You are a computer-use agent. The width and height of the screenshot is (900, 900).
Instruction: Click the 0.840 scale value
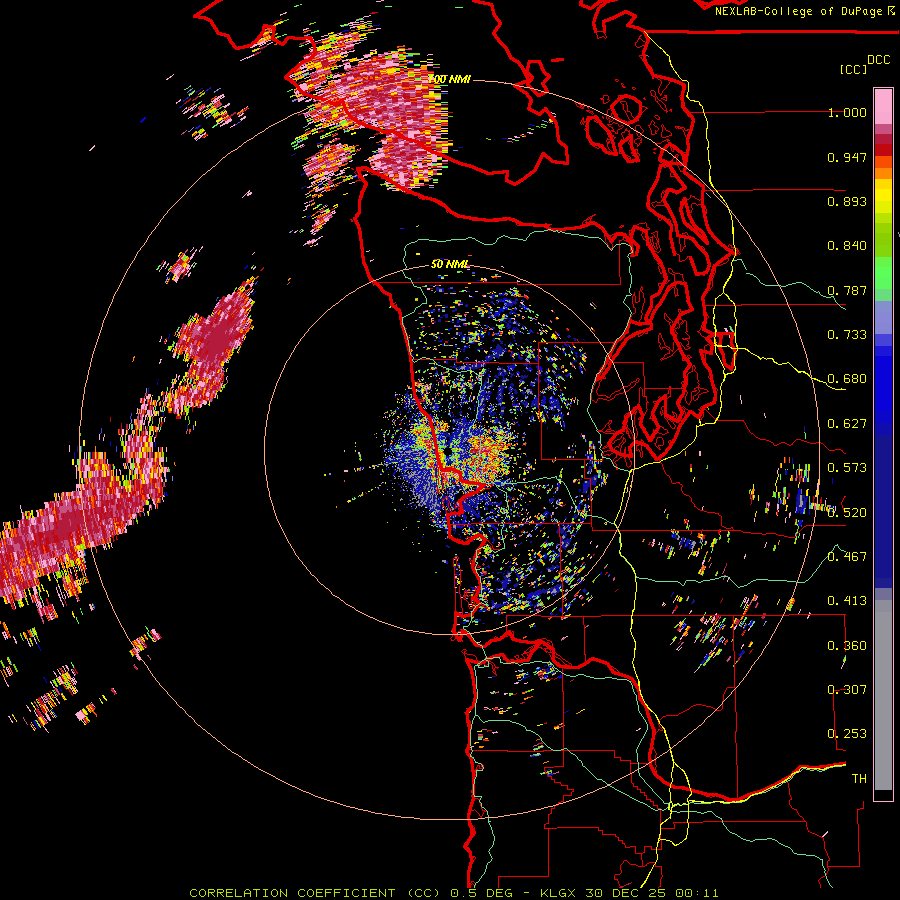[847, 246]
